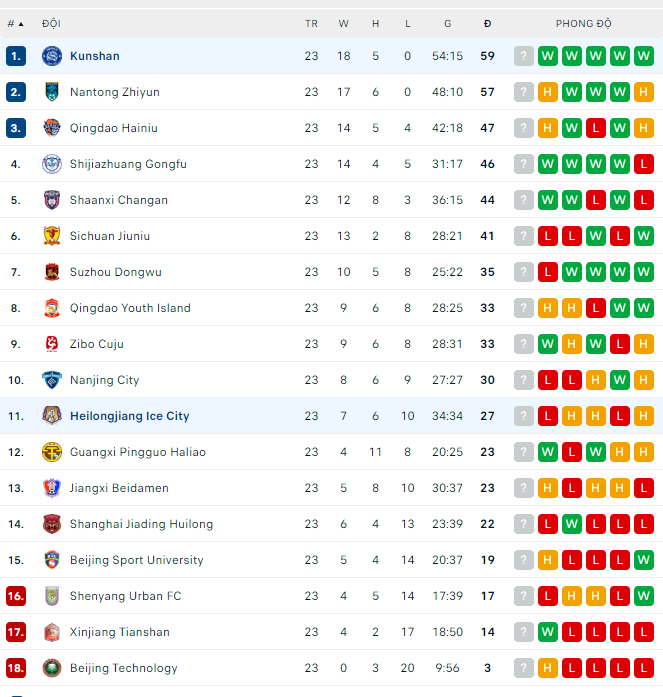
Task: Click Kunshan's gray upcoming match badge
Action: coord(523,56)
